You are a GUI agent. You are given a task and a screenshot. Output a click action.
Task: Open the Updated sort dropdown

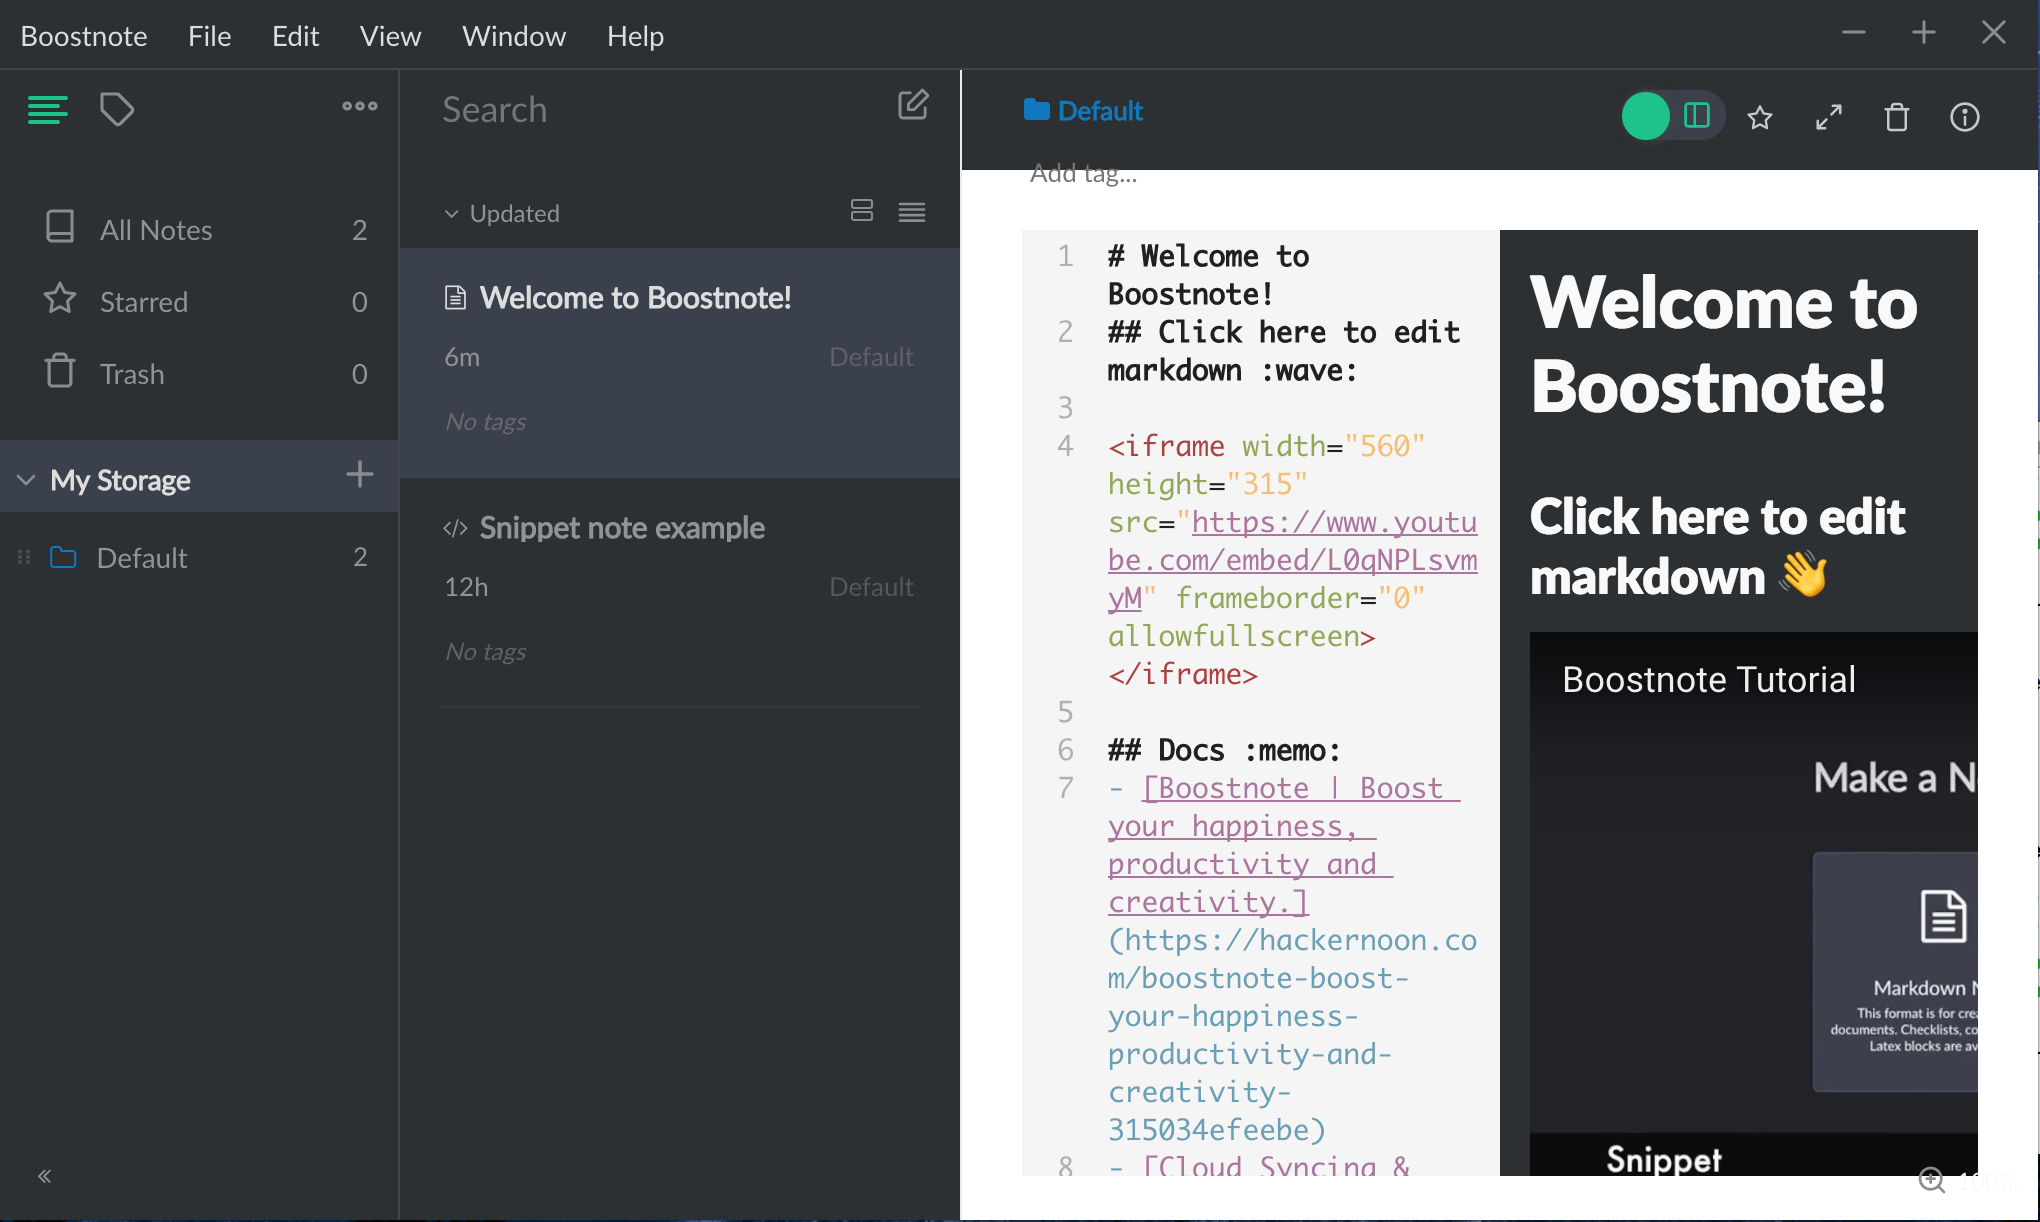click(x=503, y=213)
